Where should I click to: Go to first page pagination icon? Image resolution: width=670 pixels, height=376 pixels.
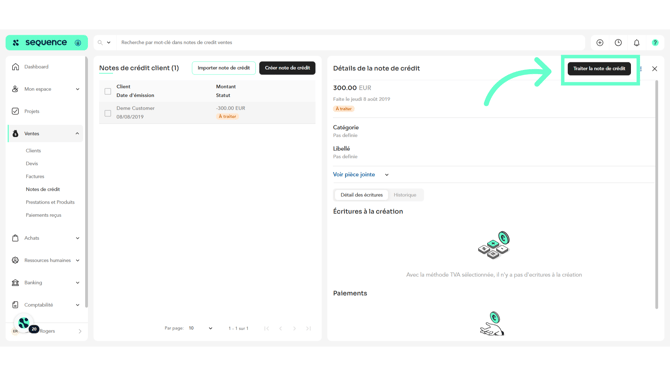coord(267,328)
